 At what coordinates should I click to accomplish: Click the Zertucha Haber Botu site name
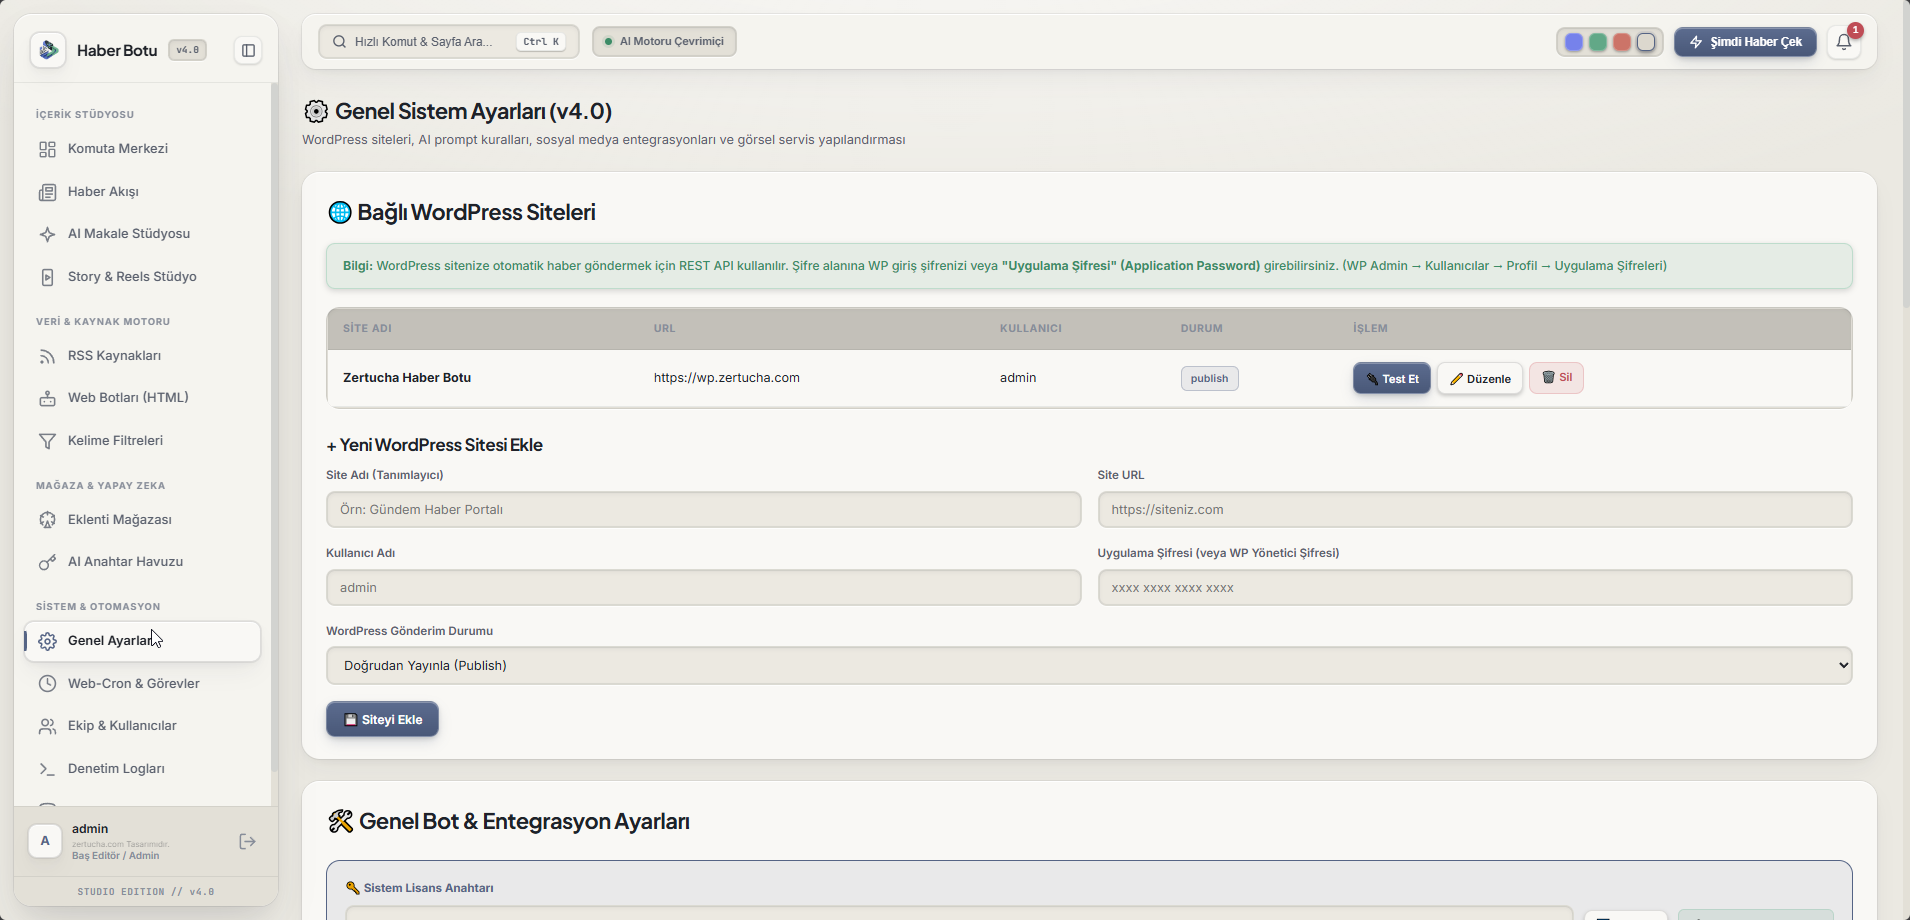pyautogui.click(x=407, y=378)
